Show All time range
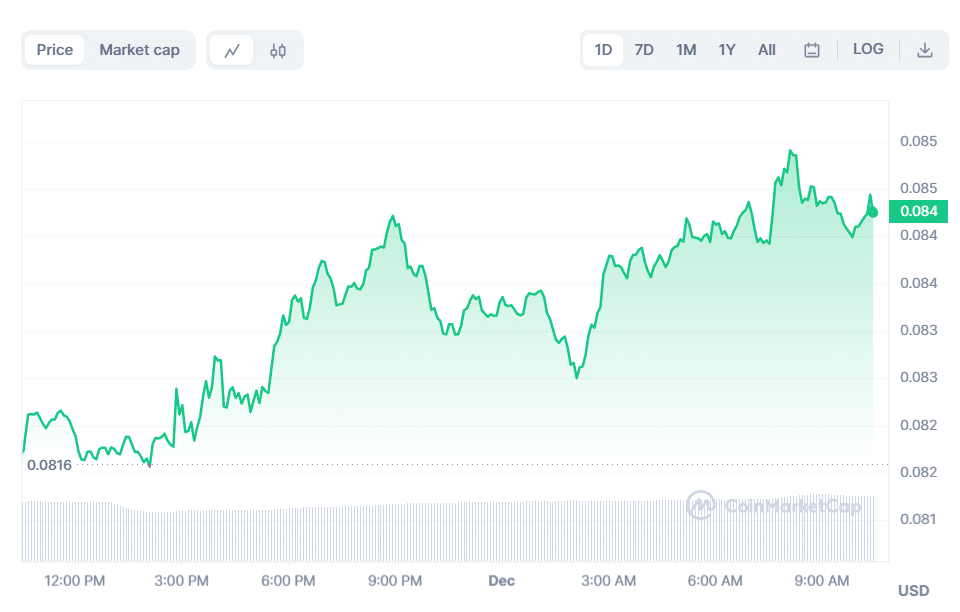Image resolution: width=960 pixels, height=612 pixels. click(767, 50)
